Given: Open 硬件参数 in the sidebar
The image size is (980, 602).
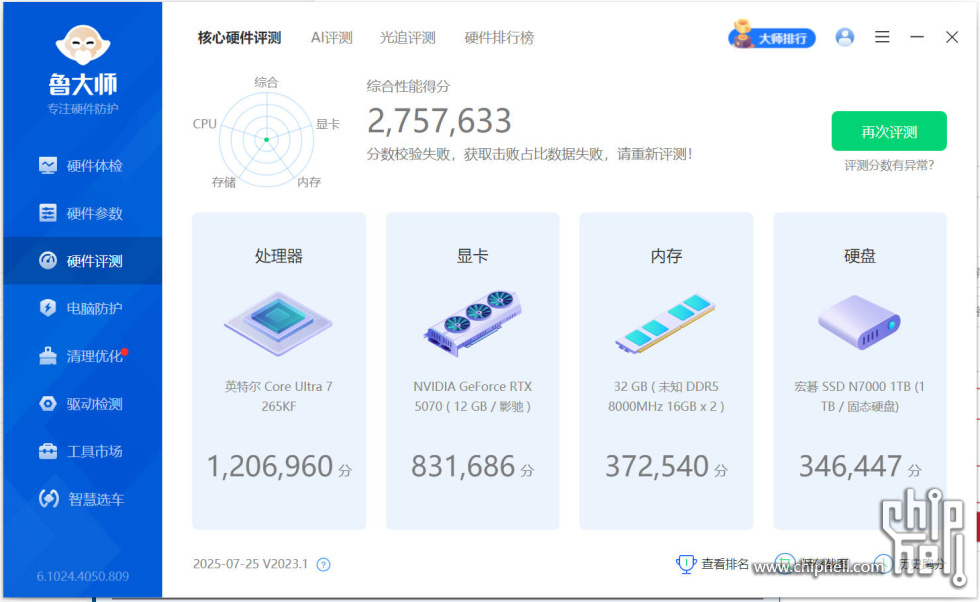Looking at the screenshot, I should coord(82,213).
